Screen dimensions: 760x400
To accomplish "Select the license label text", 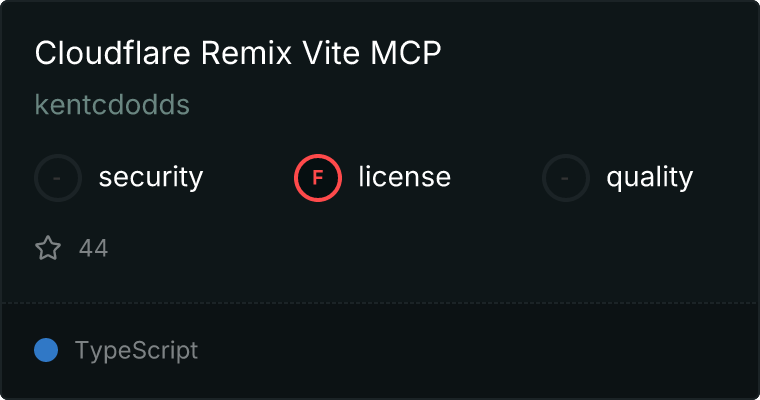I will [x=405, y=176].
